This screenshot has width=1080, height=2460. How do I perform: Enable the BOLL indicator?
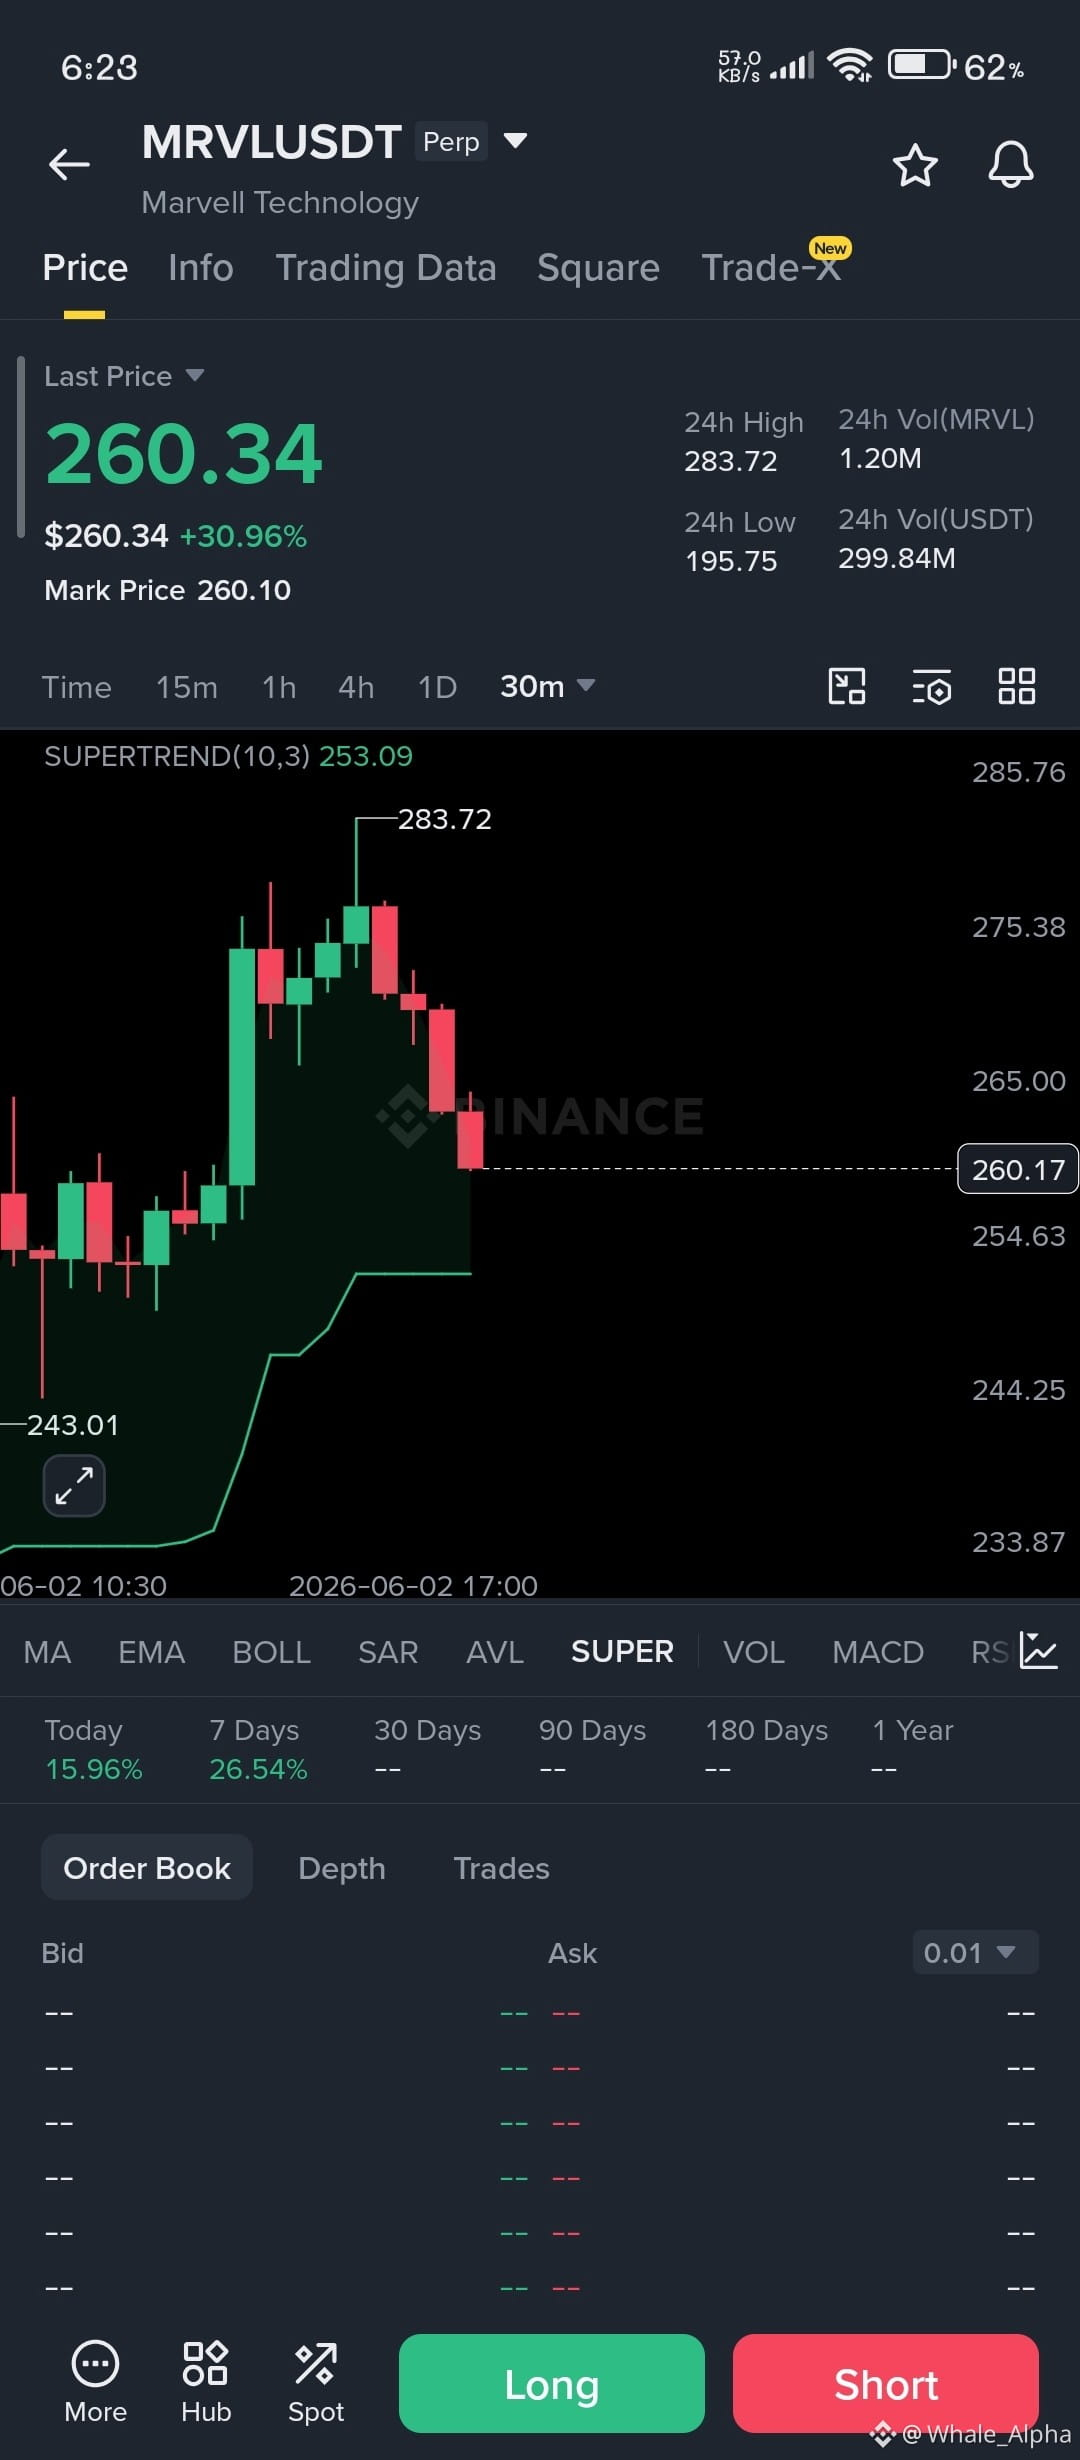click(271, 1652)
